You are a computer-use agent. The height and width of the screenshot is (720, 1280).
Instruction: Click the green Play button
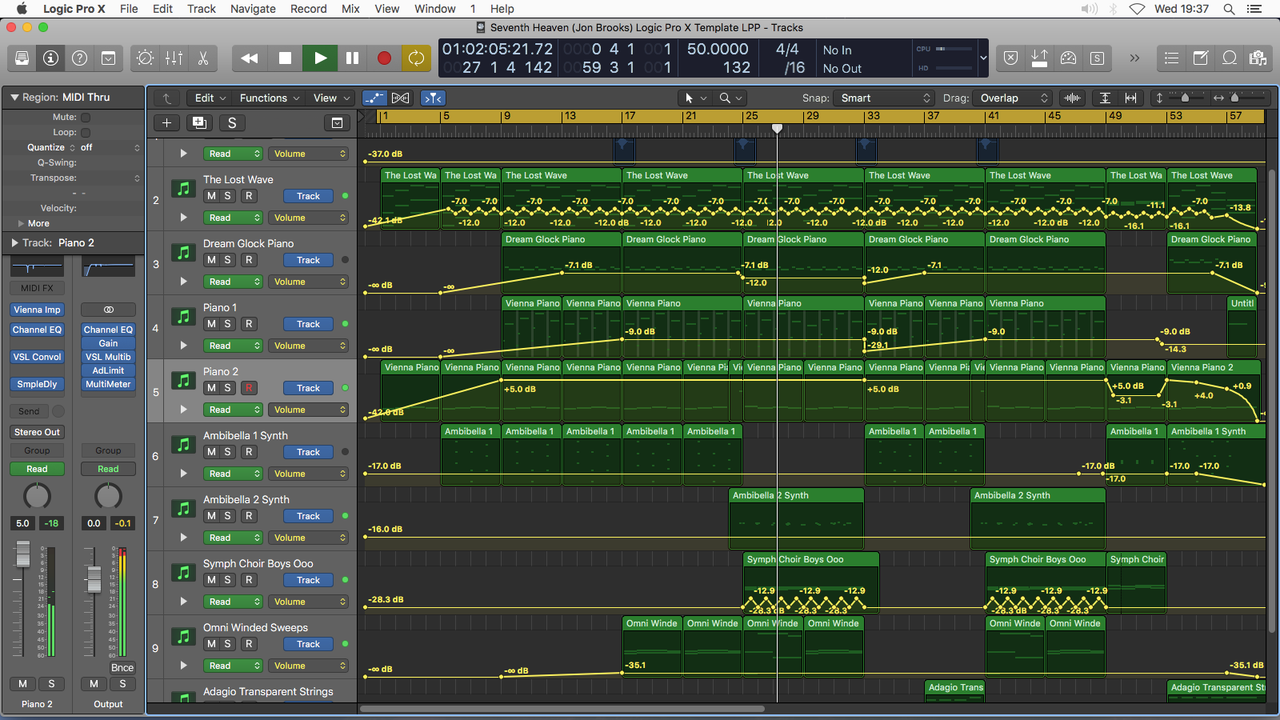pyautogui.click(x=319, y=58)
